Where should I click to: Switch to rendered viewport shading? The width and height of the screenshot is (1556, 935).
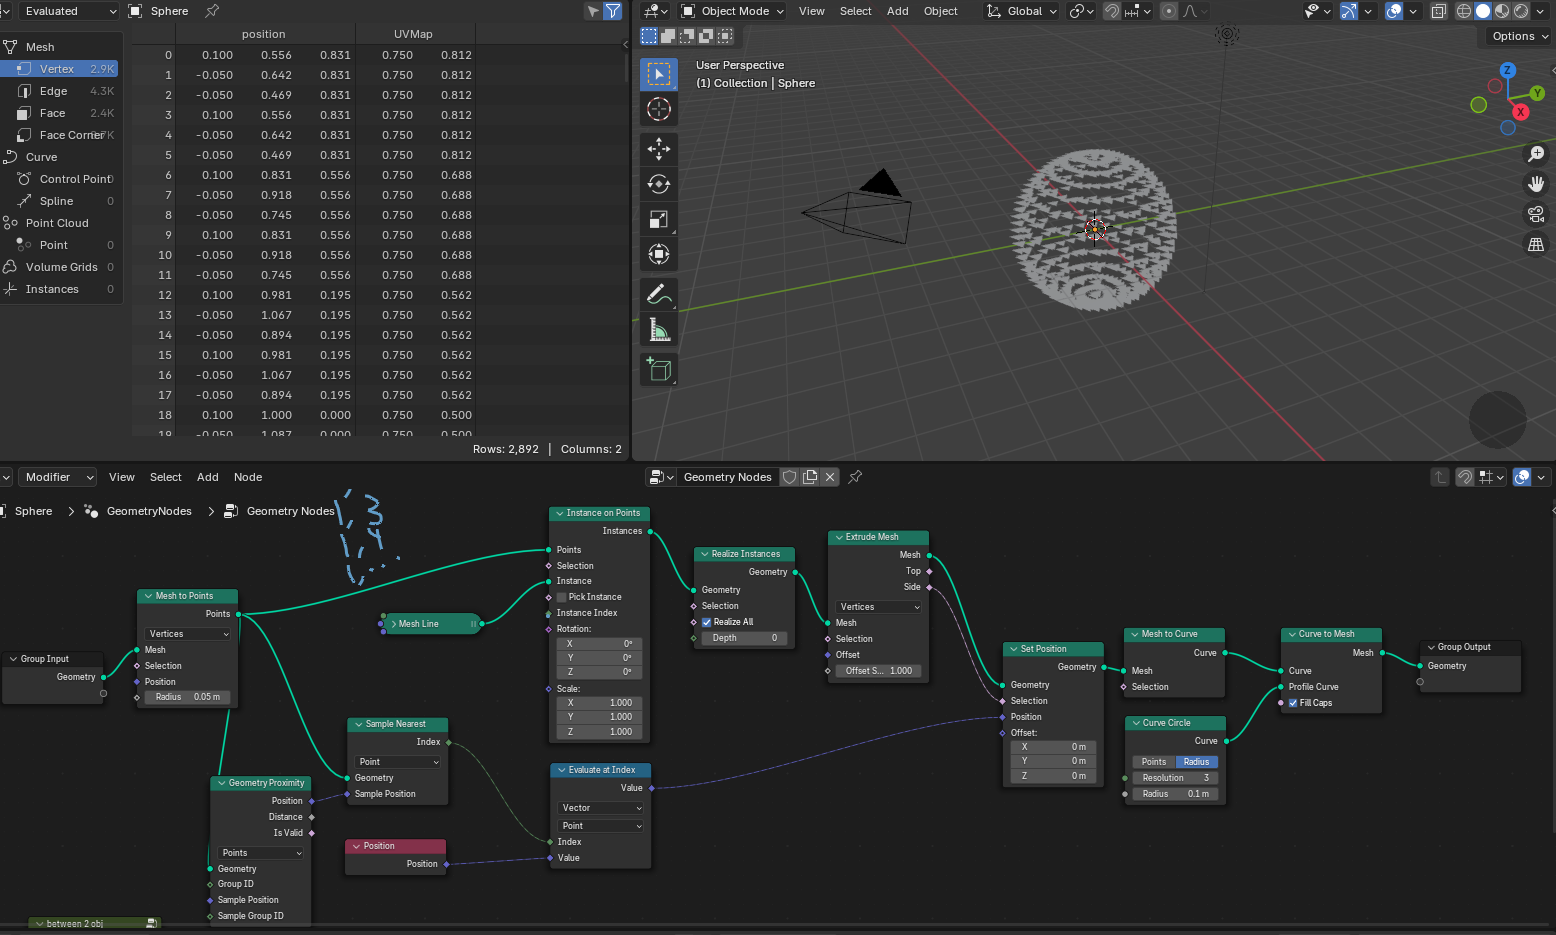pyautogui.click(x=1521, y=11)
